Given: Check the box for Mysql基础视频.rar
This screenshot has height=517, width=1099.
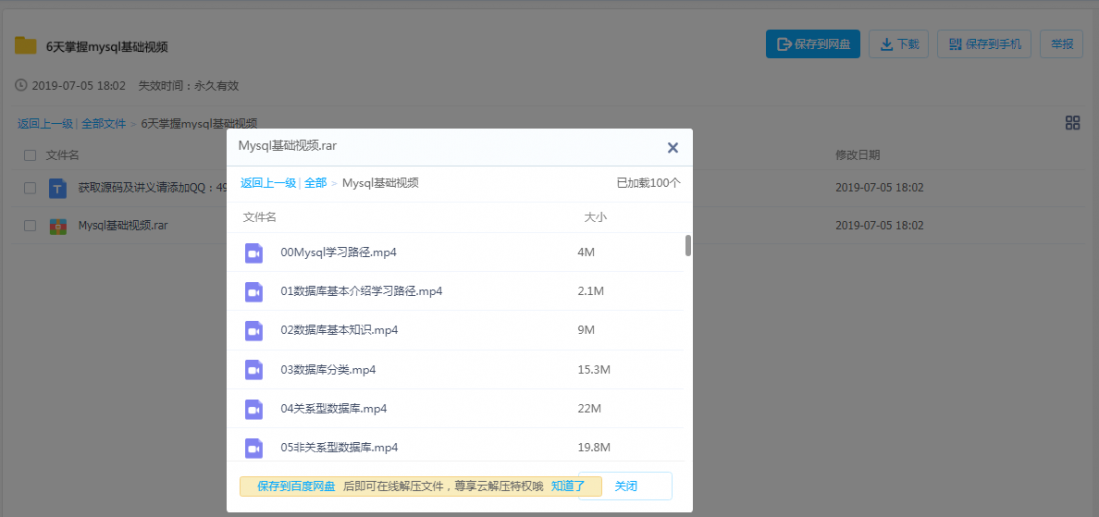Looking at the screenshot, I should (30, 226).
